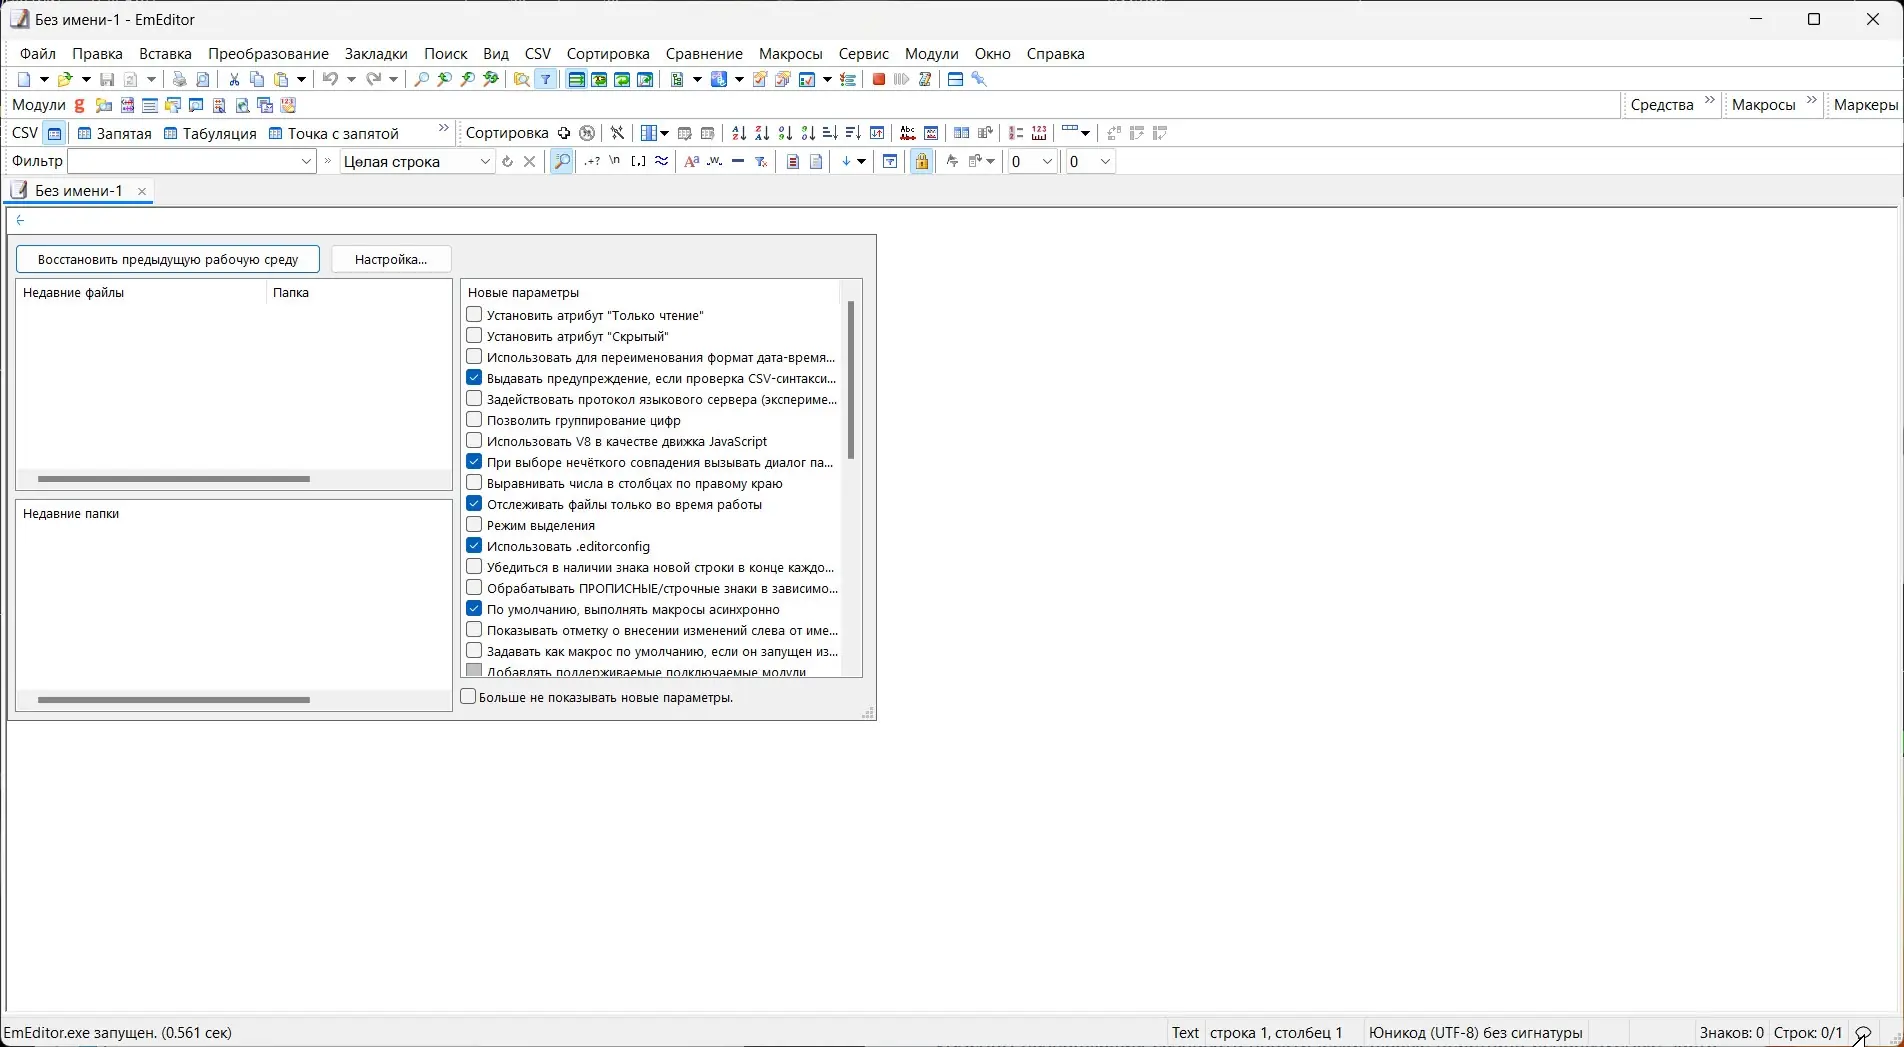
Task: Open the Сравнение menu
Action: (x=704, y=54)
